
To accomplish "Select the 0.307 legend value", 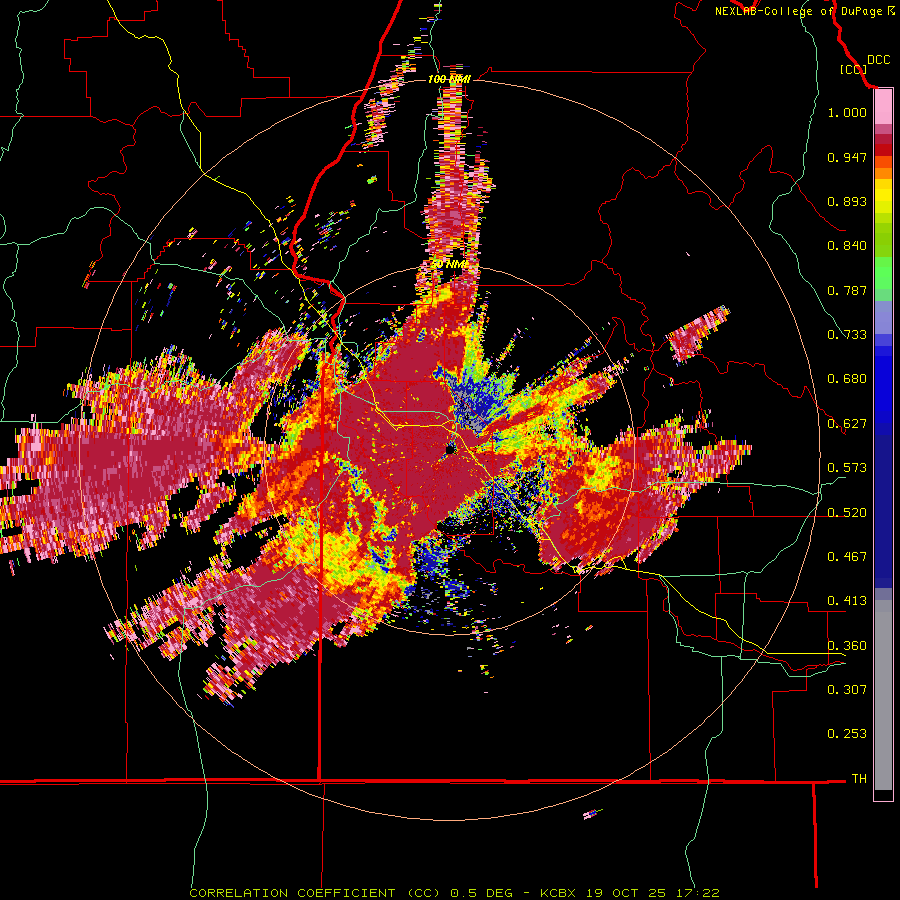I will click(847, 690).
